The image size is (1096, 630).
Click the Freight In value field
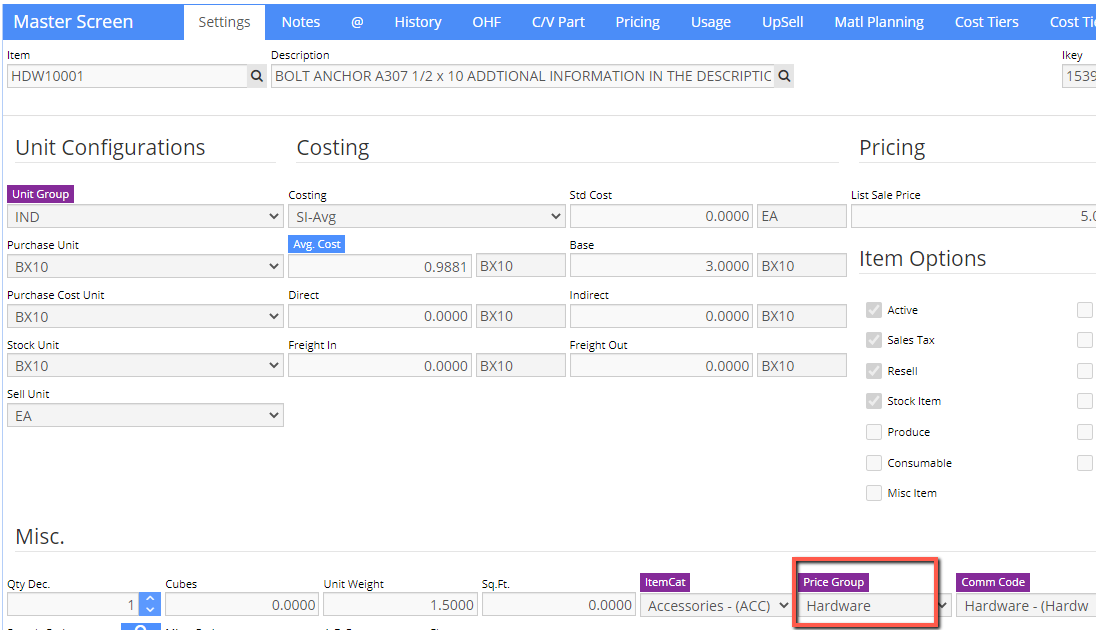(380, 366)
